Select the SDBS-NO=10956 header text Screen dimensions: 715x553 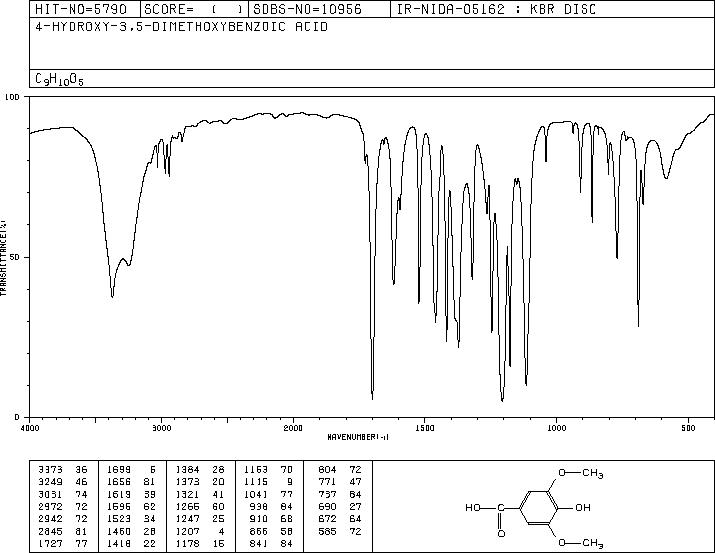307,9
